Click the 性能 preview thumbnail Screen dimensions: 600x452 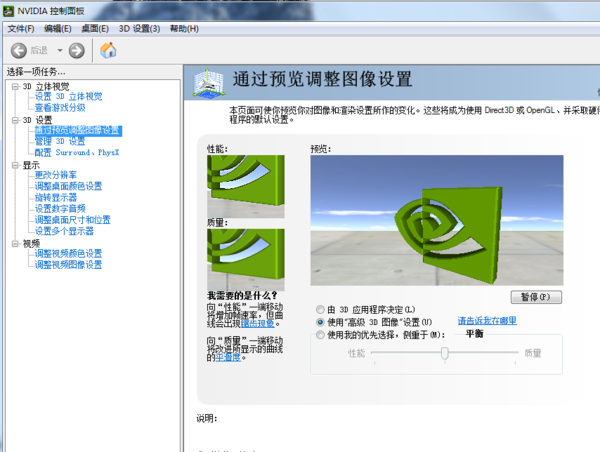click(x=246, y=186)
